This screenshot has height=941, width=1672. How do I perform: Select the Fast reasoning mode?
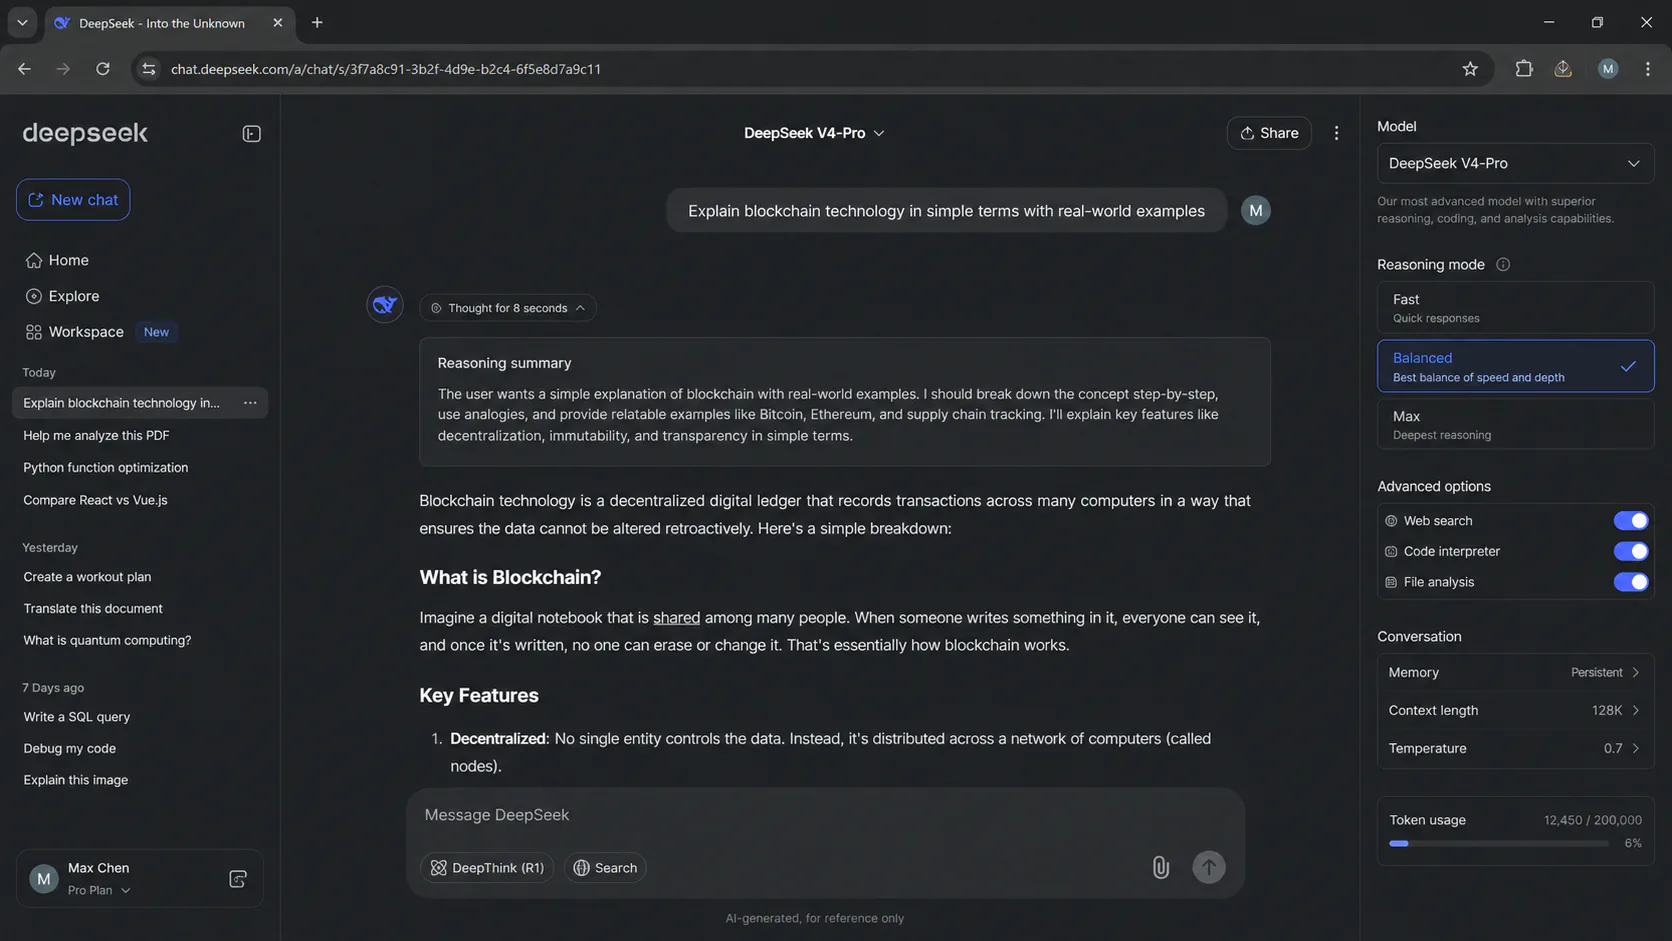click(1515, 308)
